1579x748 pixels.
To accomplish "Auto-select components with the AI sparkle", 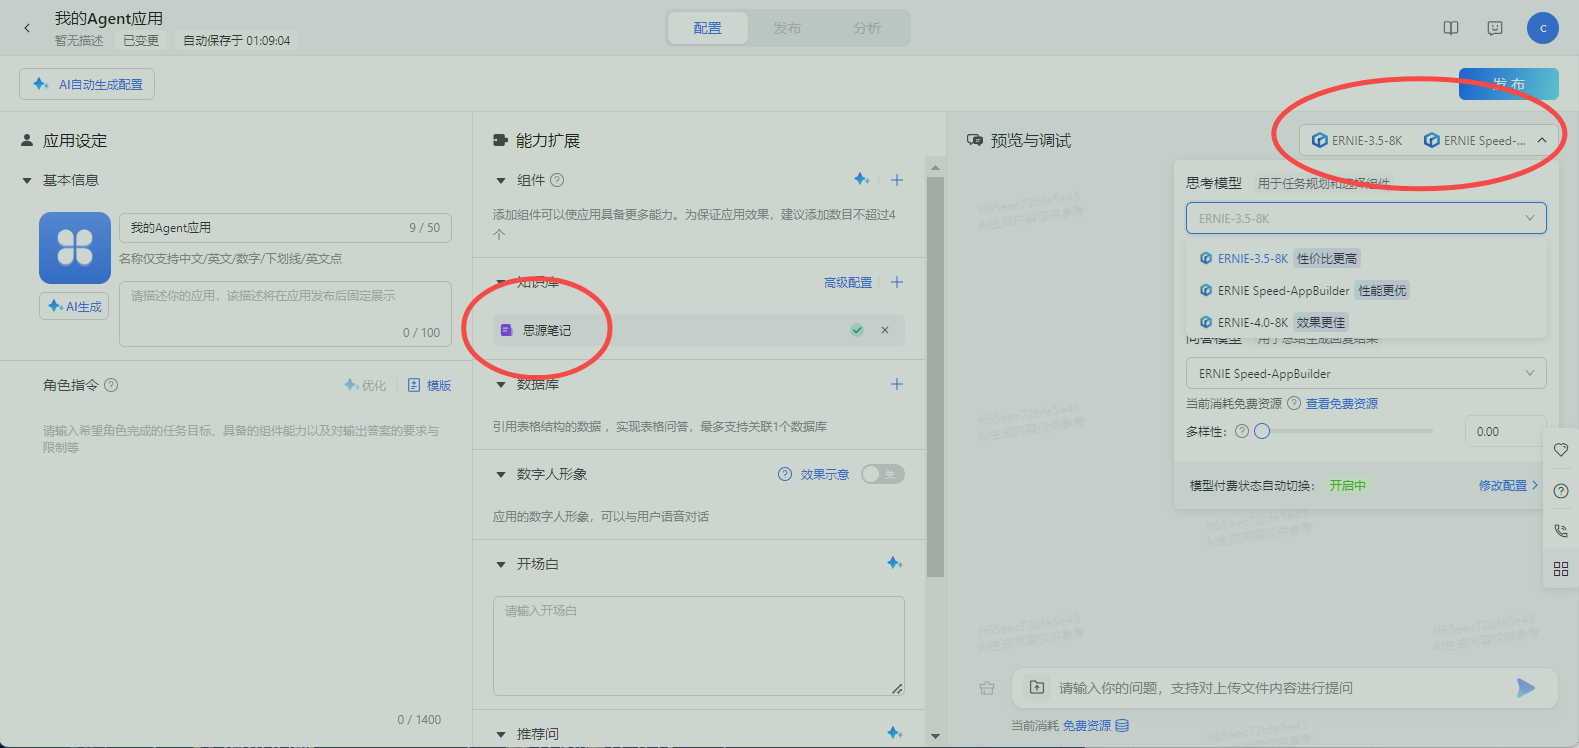I will pos(861,180).
